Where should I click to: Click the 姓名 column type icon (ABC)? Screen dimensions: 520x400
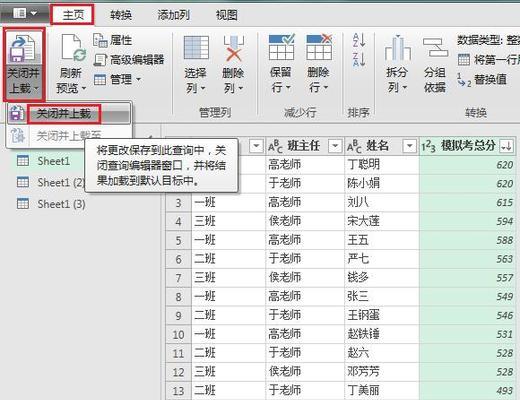pyautogui.click(x=354, y=146)
